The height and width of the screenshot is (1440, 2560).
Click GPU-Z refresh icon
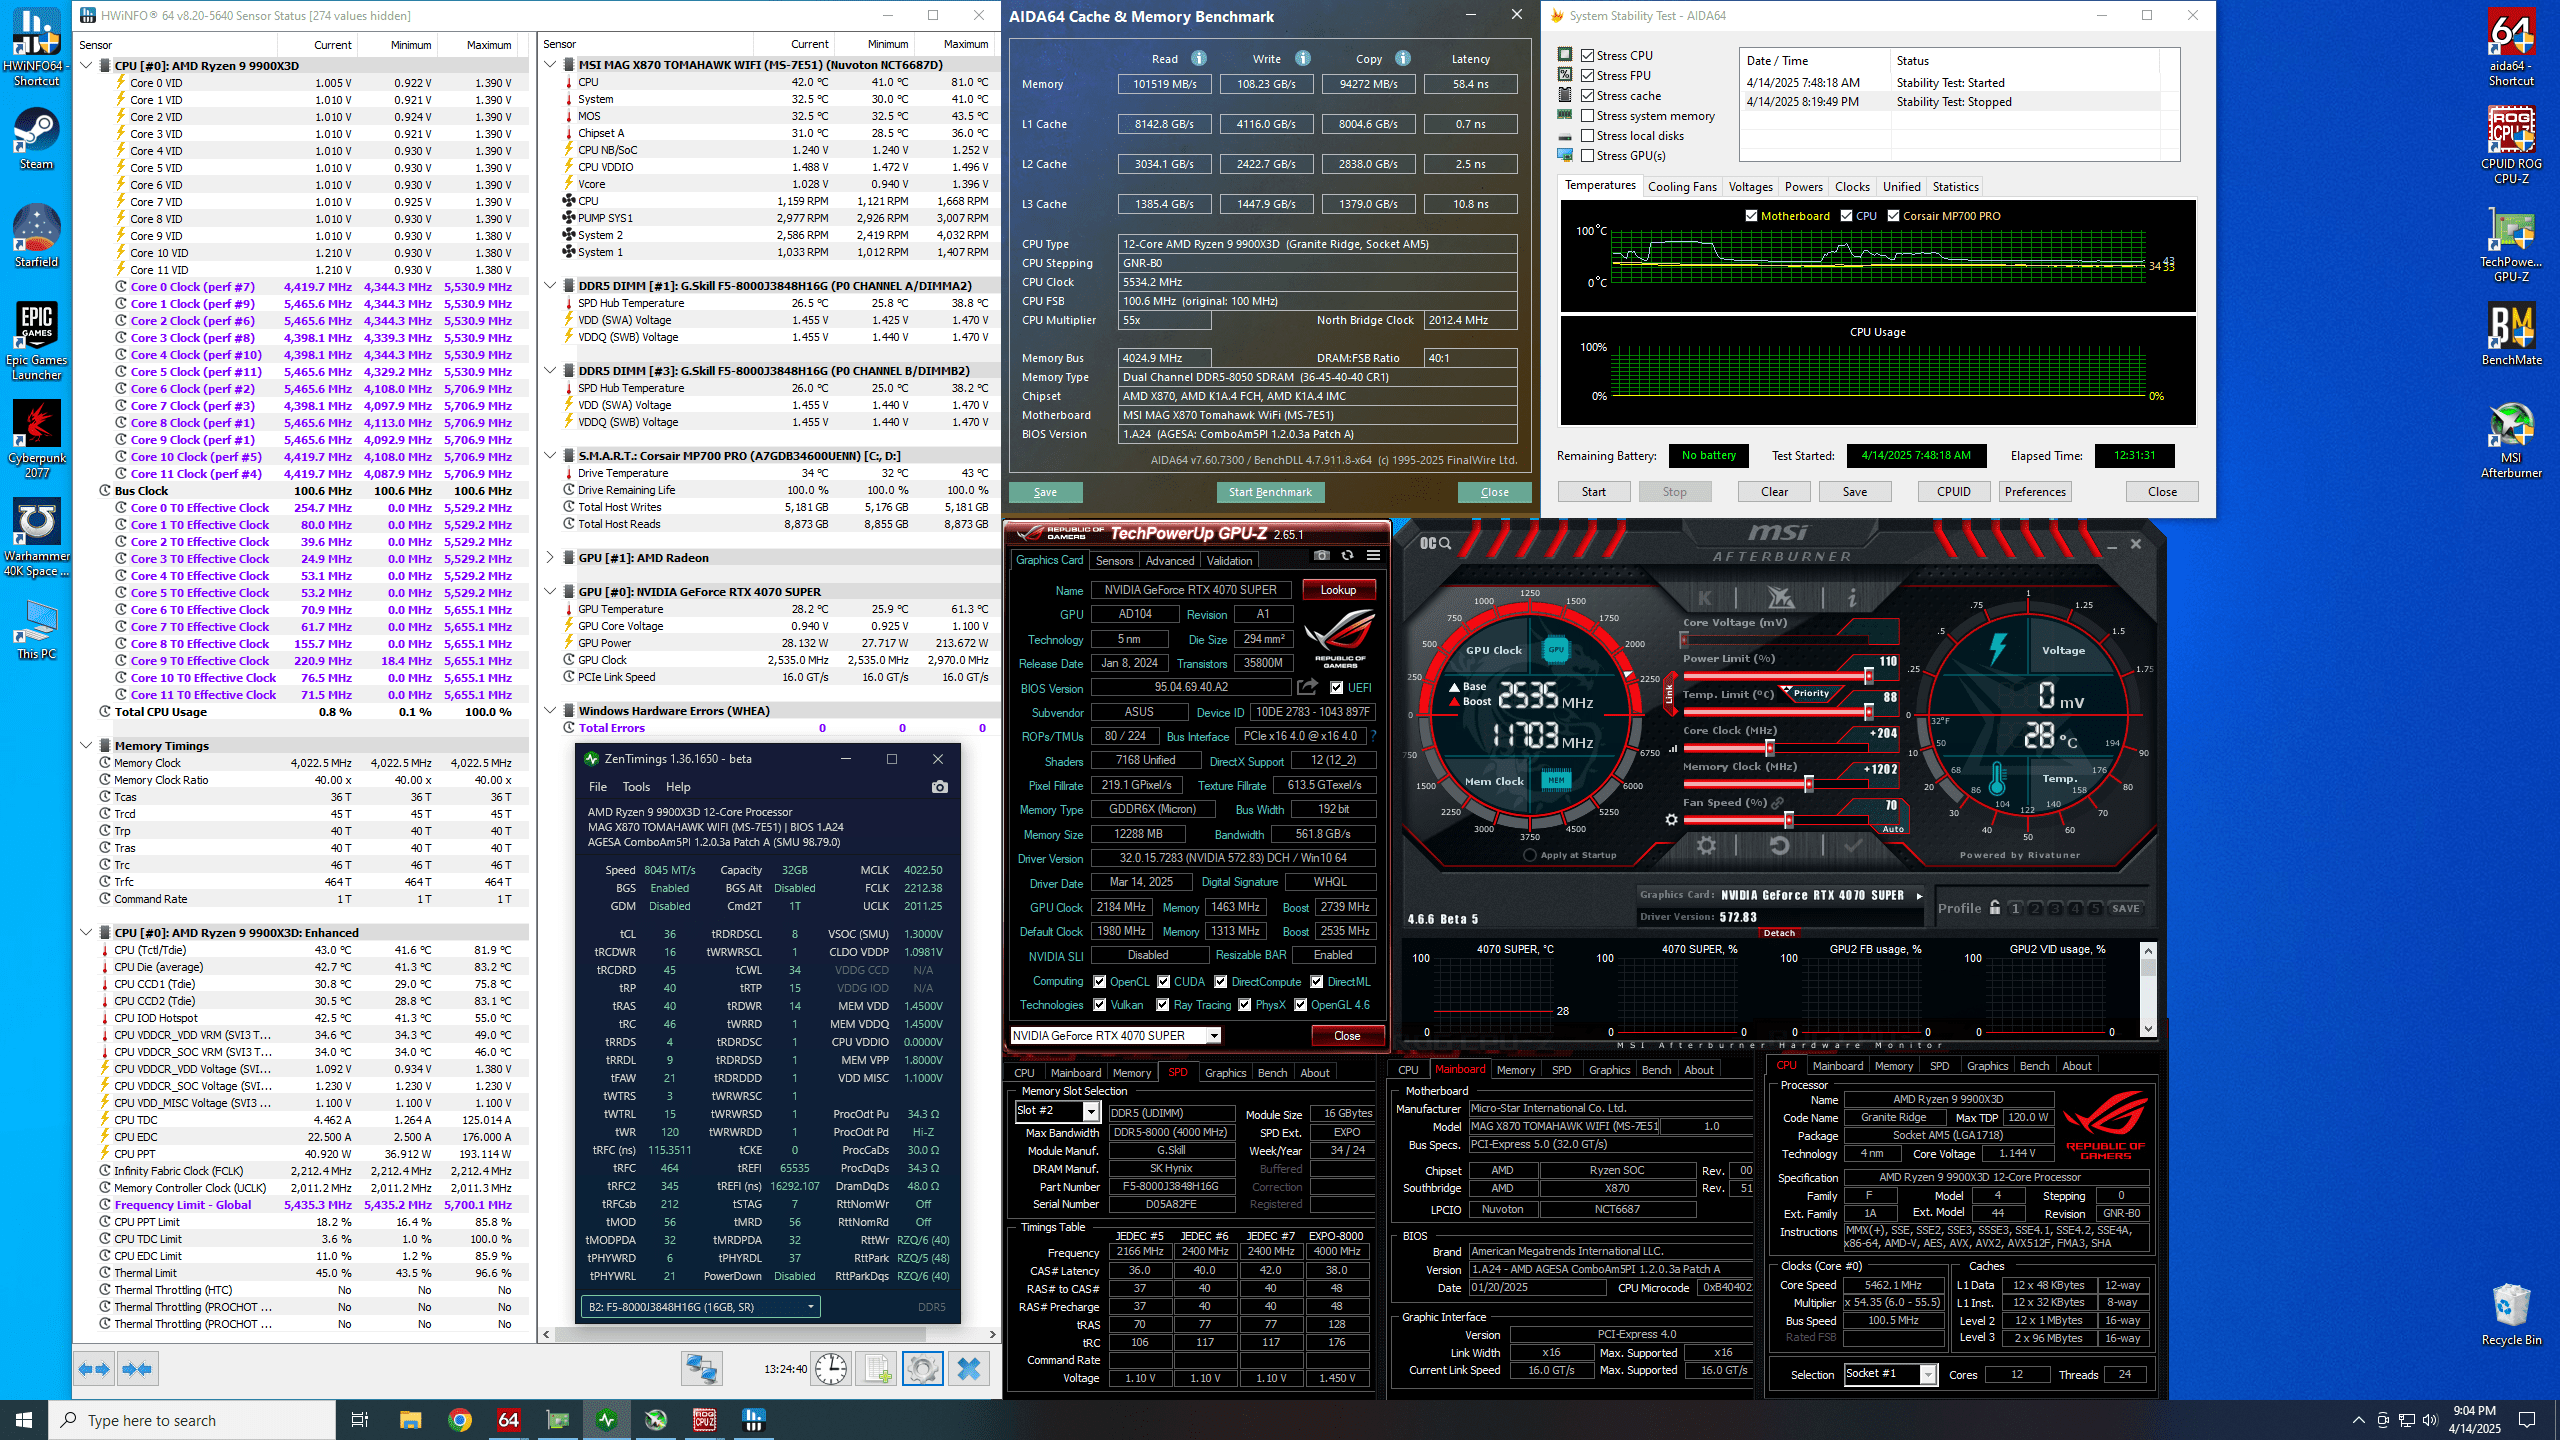tap(1347, 556)
